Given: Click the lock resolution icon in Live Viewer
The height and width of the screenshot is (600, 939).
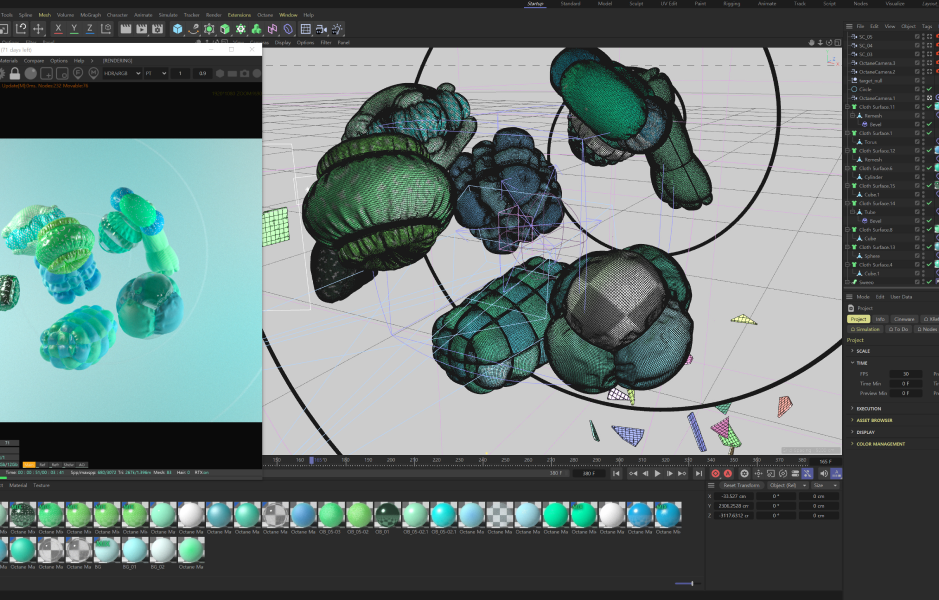Looking at the screenshot, I should (15, 73).
